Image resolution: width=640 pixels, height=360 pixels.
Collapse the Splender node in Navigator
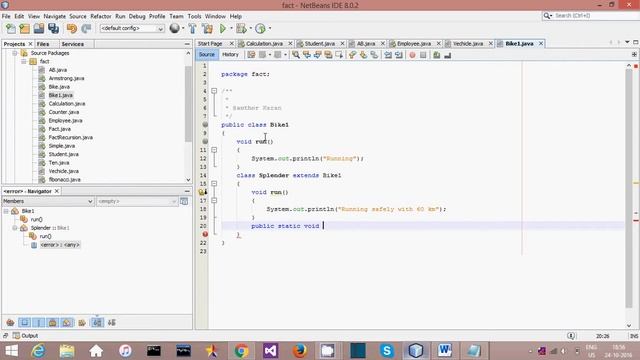coord(15,228)
